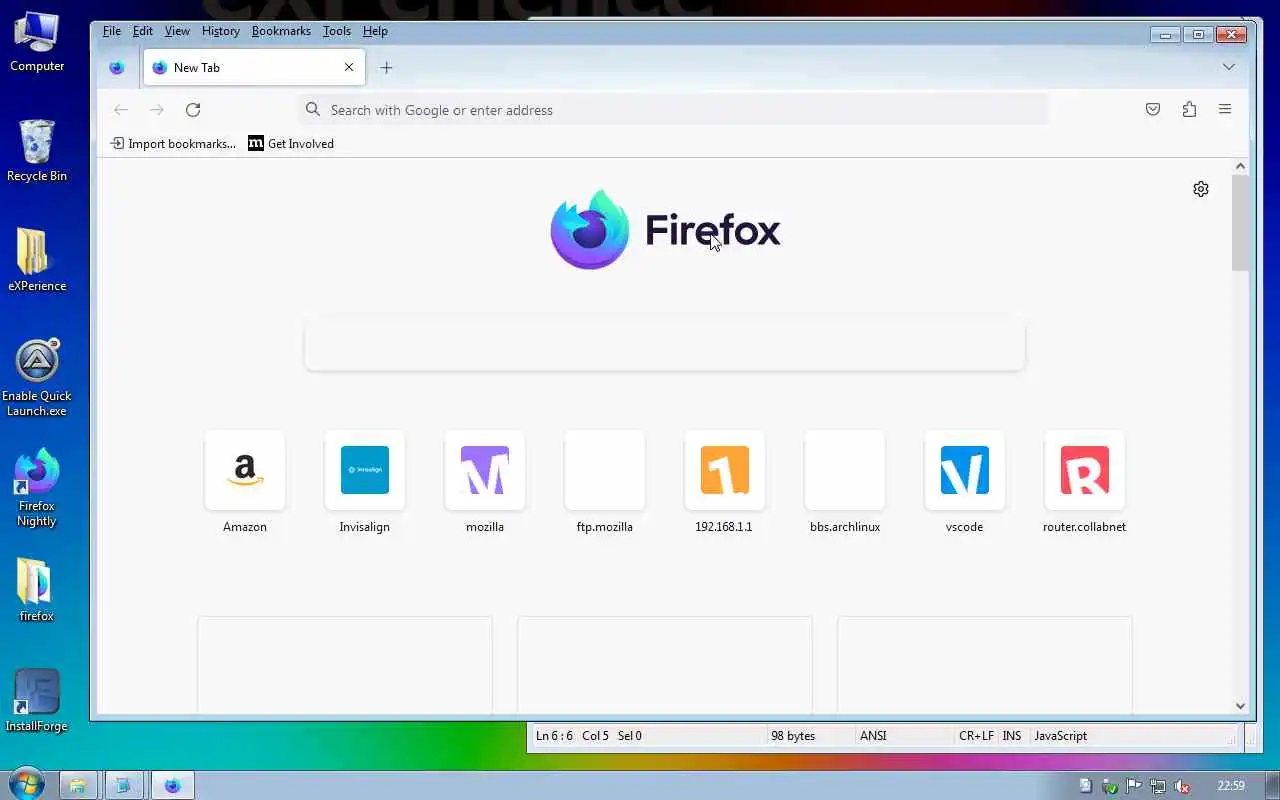The height and width of the screenshot is (800, 1280).
Task: Click the Firefox Nightly taskbar button
Action: click(172, 785)
